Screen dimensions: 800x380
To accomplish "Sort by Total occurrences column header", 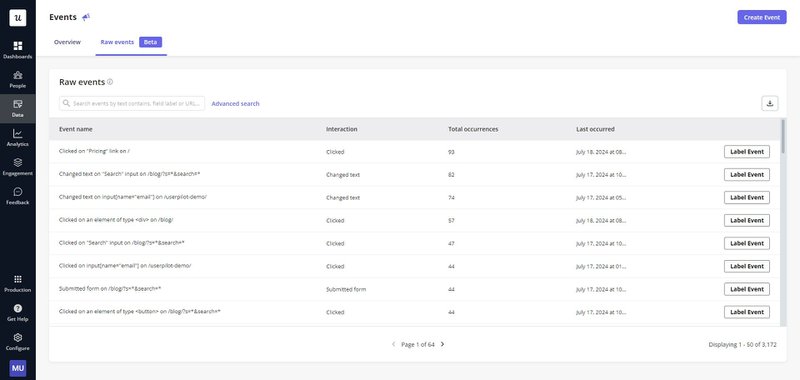I will click(x=473, y=129).
